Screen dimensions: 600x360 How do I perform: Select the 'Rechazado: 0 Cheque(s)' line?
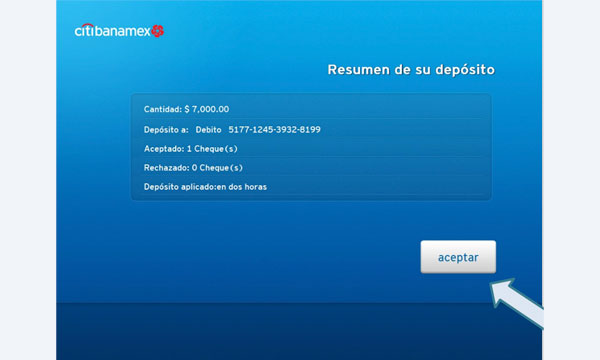click(x=193, y=168)
